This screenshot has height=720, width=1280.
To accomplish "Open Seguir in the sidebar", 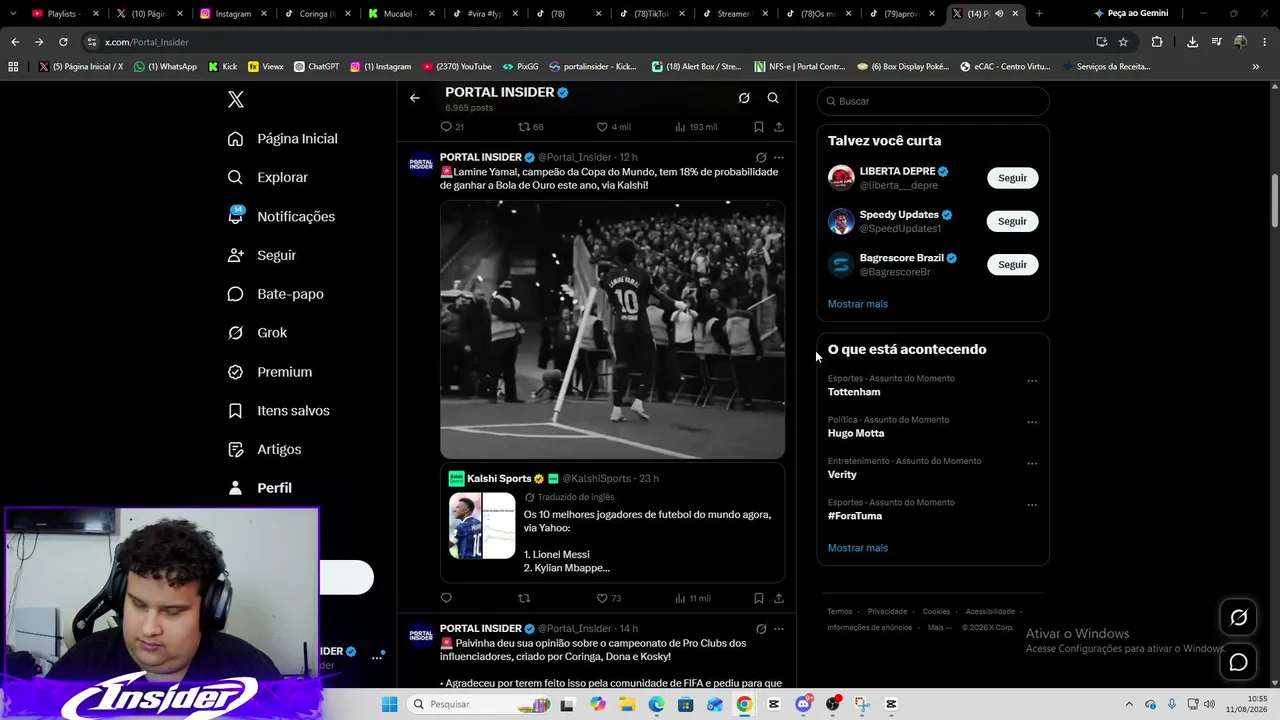I will coord(261,255).
